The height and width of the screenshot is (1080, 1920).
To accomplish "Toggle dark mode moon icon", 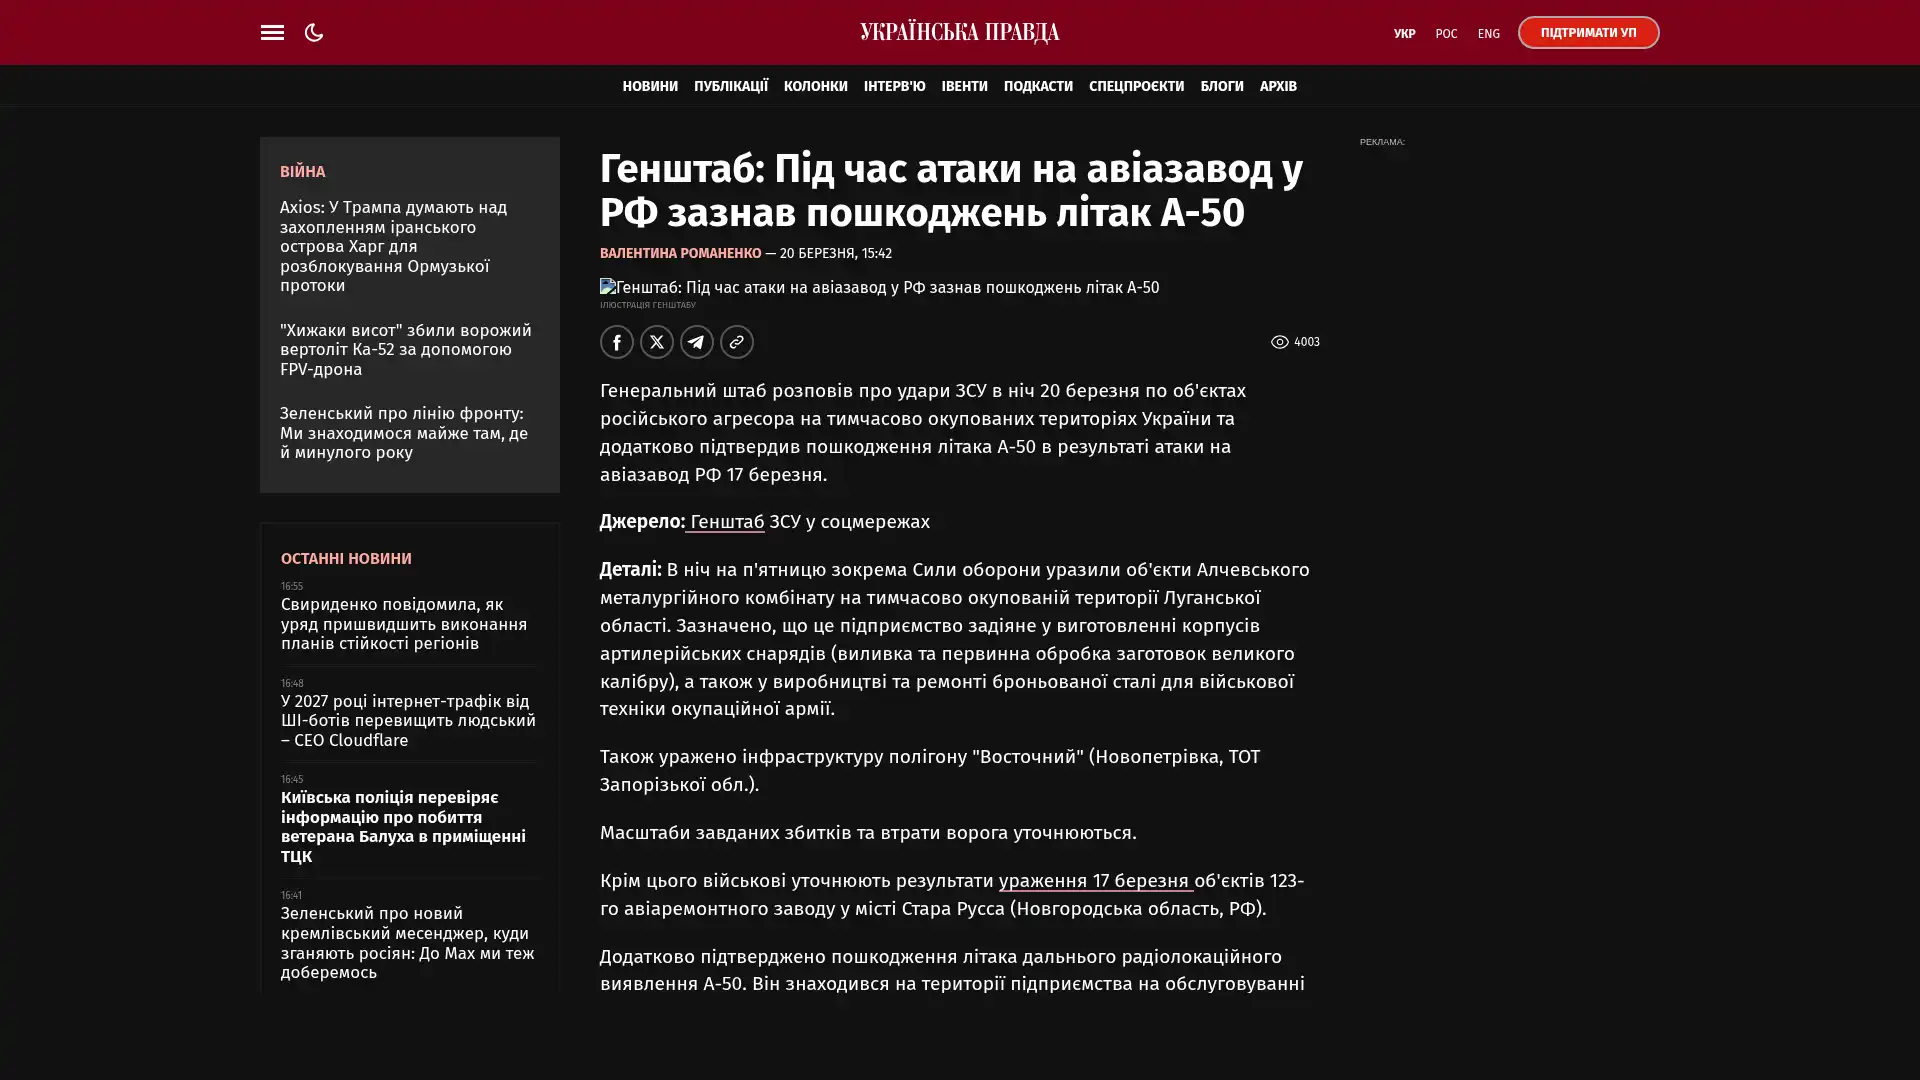I will click(x=314, y=32).
